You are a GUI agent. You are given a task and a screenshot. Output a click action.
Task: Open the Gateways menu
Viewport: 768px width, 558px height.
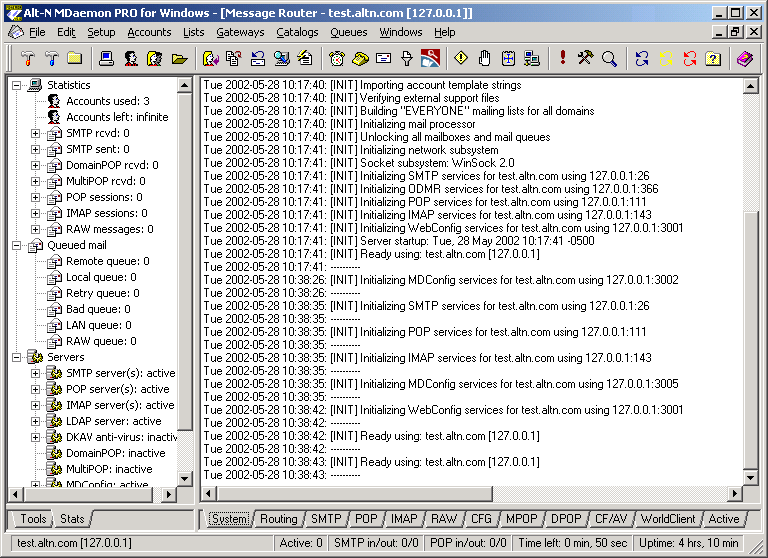[x=240, y=32]
